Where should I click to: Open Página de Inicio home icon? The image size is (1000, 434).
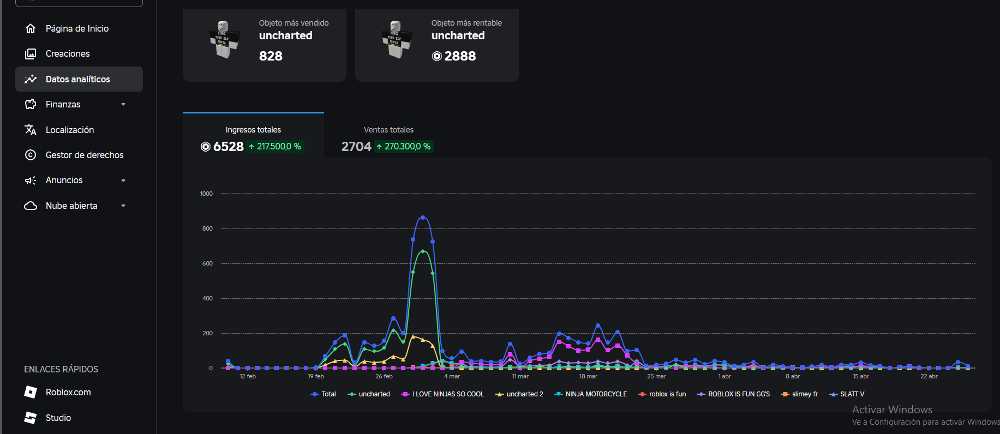[x=30, y=29]
